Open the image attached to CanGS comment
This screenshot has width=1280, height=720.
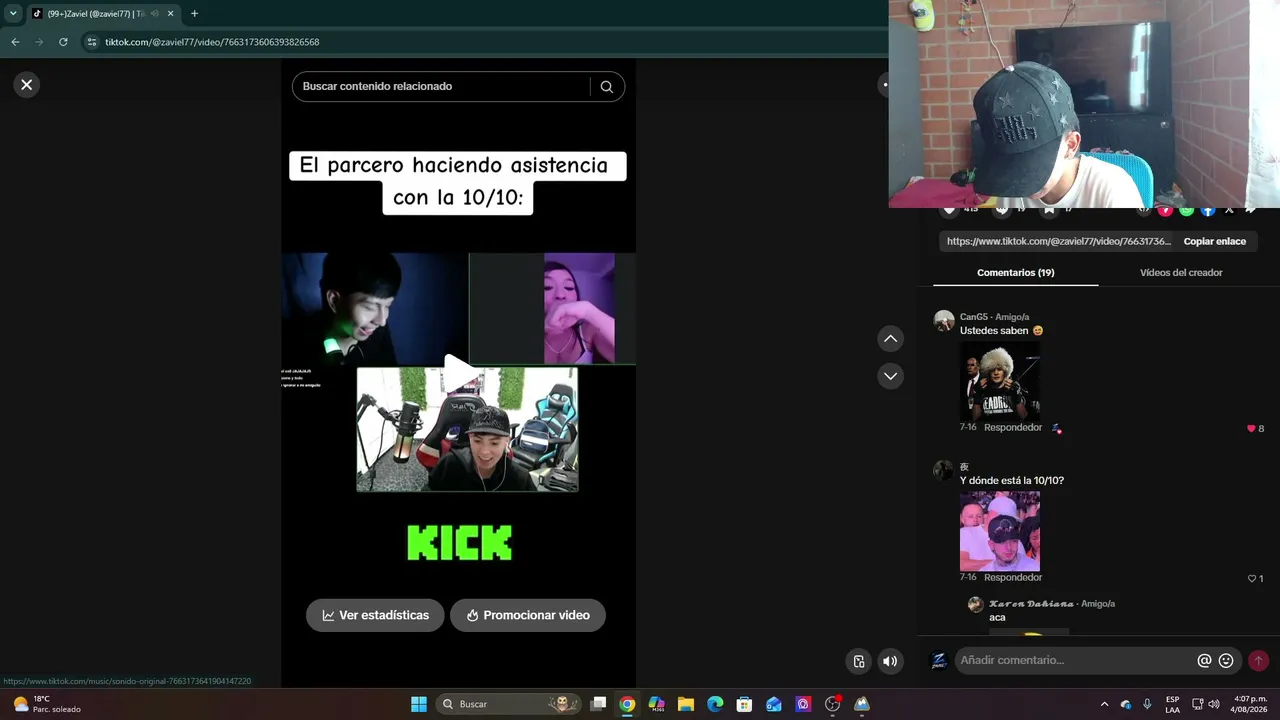1000,381
